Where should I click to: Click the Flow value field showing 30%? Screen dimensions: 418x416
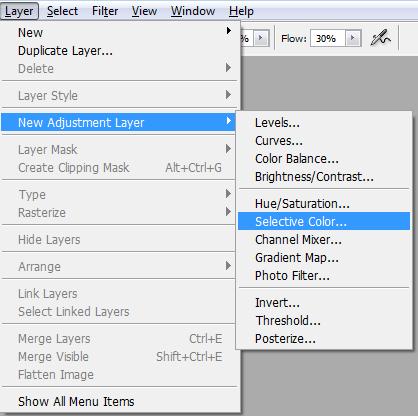click(x=328, y=38)
